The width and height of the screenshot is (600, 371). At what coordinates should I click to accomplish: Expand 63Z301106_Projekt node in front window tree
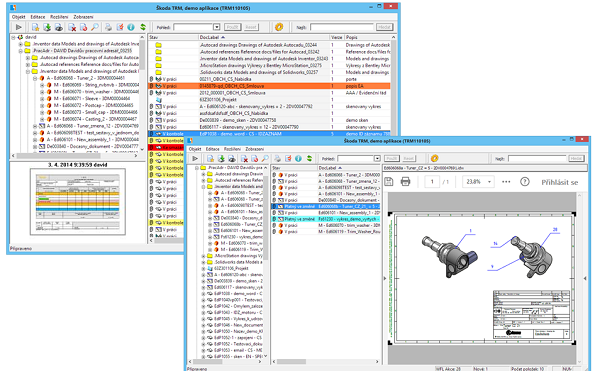204,268
